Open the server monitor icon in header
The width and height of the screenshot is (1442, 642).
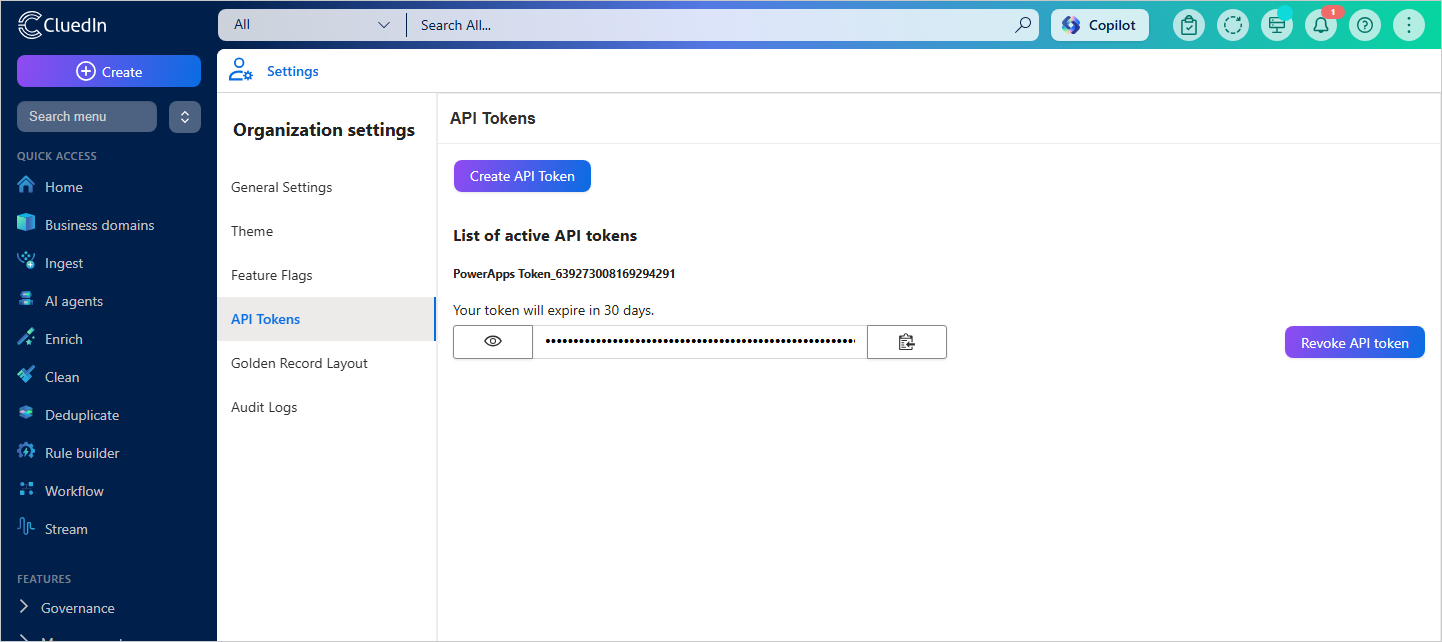click(x=1277, y=25)
